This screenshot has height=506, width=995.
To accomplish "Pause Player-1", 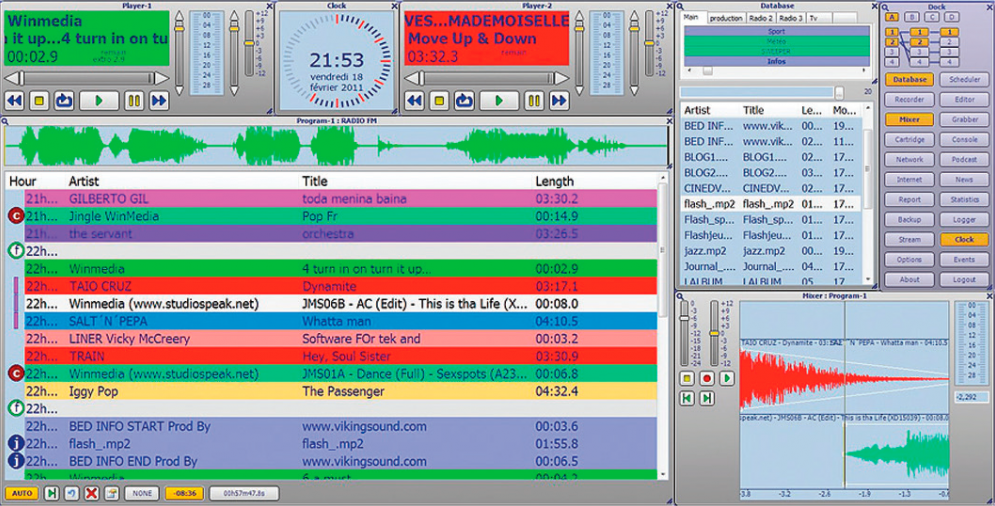I will pos(134,100).
